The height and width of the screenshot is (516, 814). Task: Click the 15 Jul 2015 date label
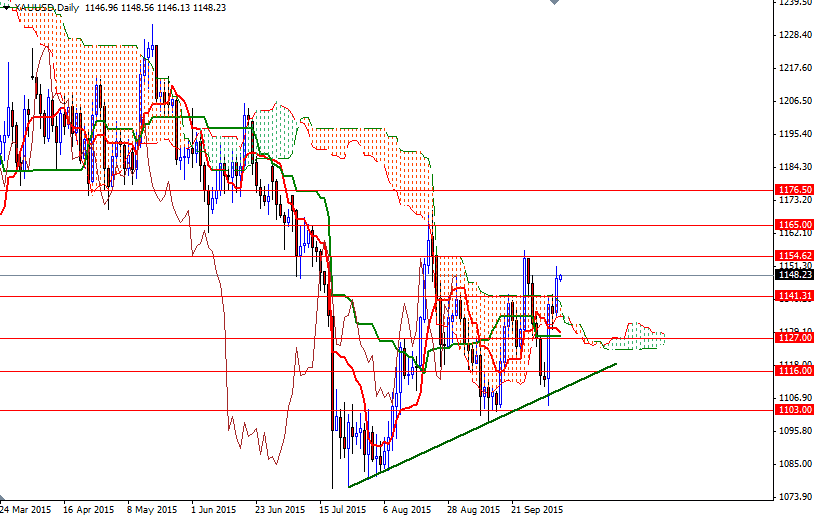tap(343, 509)
